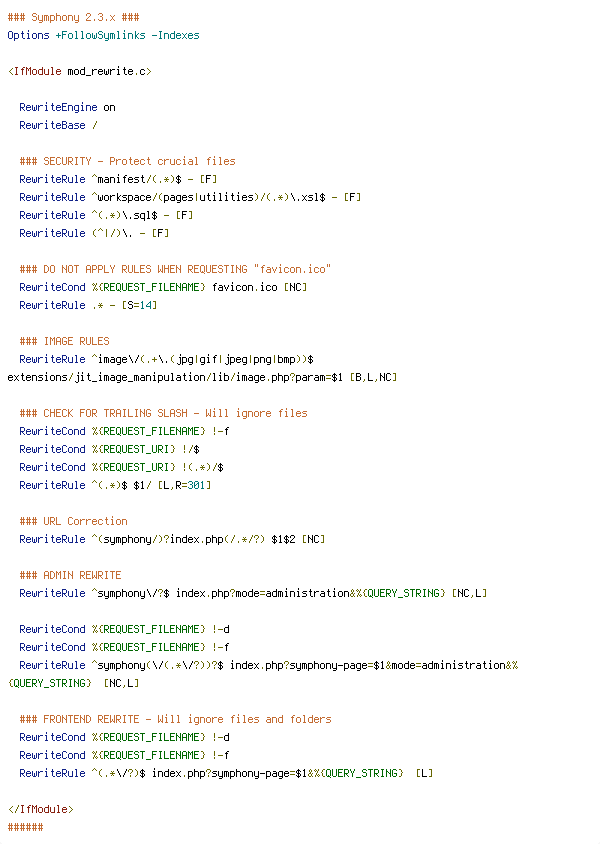
Task: Click the '### Symphony 2.3.x ###' comment line
Action: point(73,17)
